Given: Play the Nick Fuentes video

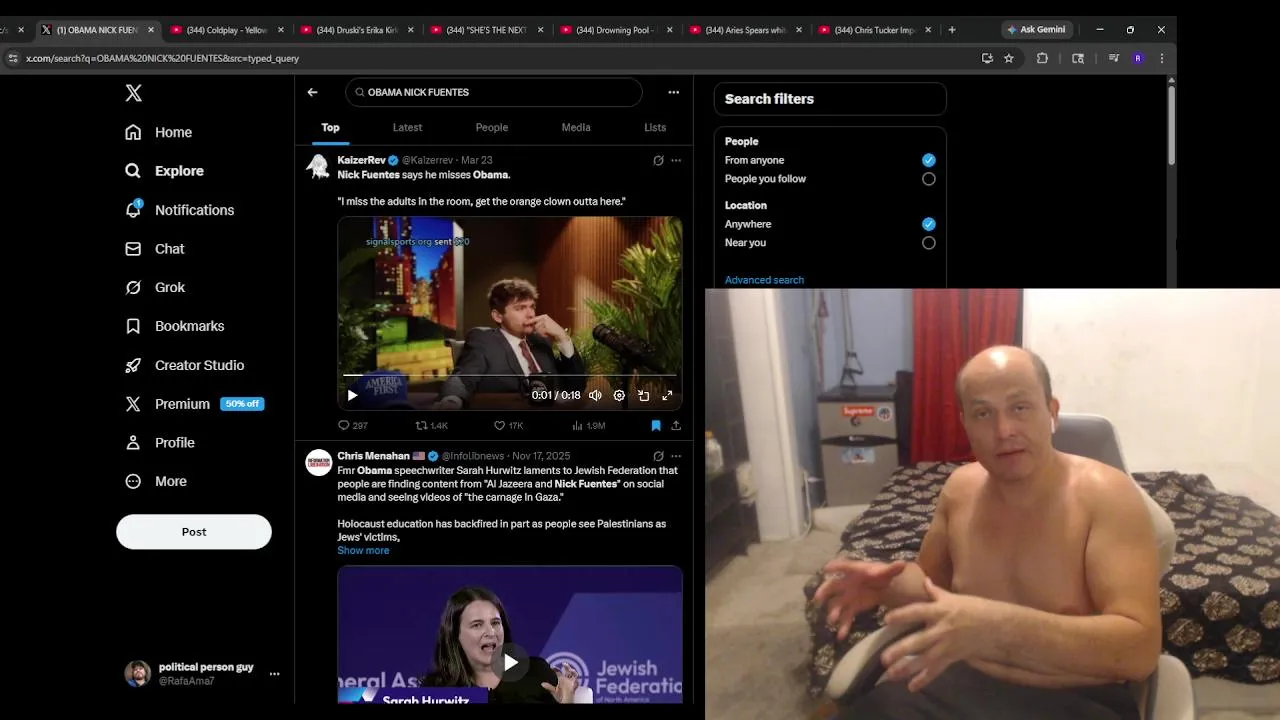Looking at the screenshot, I should 352,395.
